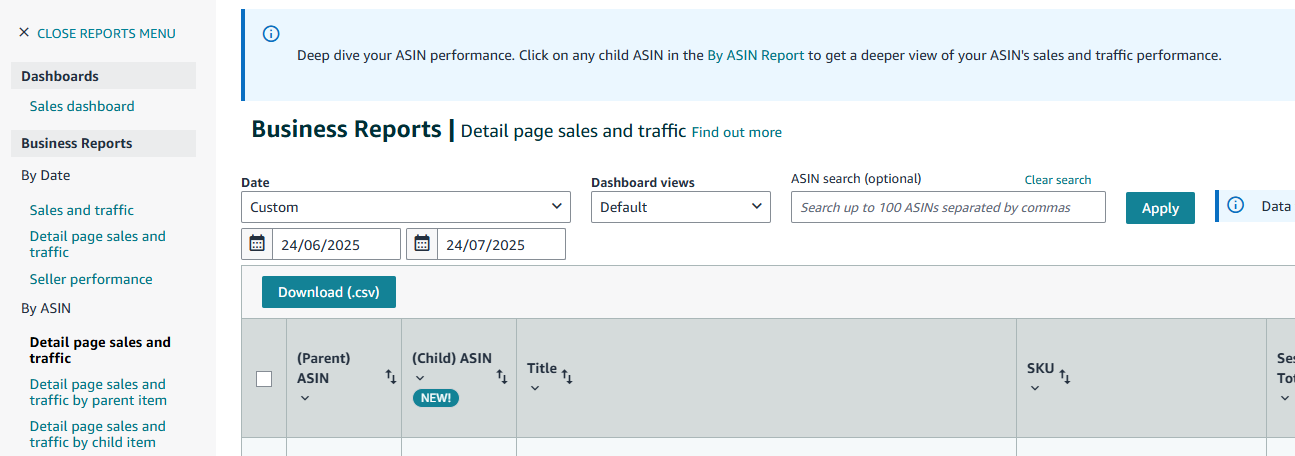Open Detail page sales by parent item

(x=98, y=392)
